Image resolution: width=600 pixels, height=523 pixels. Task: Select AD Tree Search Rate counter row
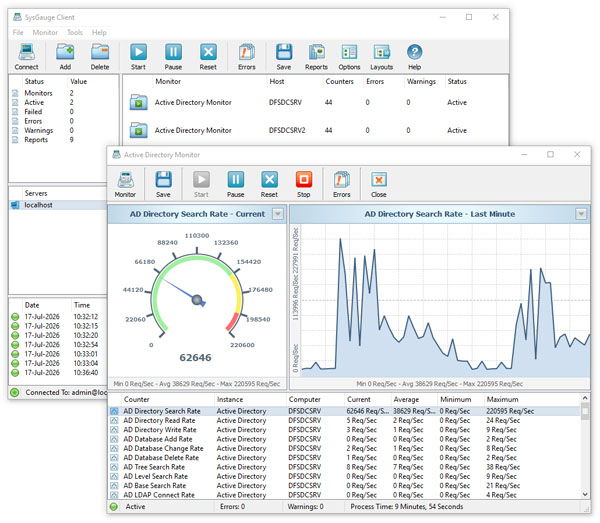click(x=344, y=467)
